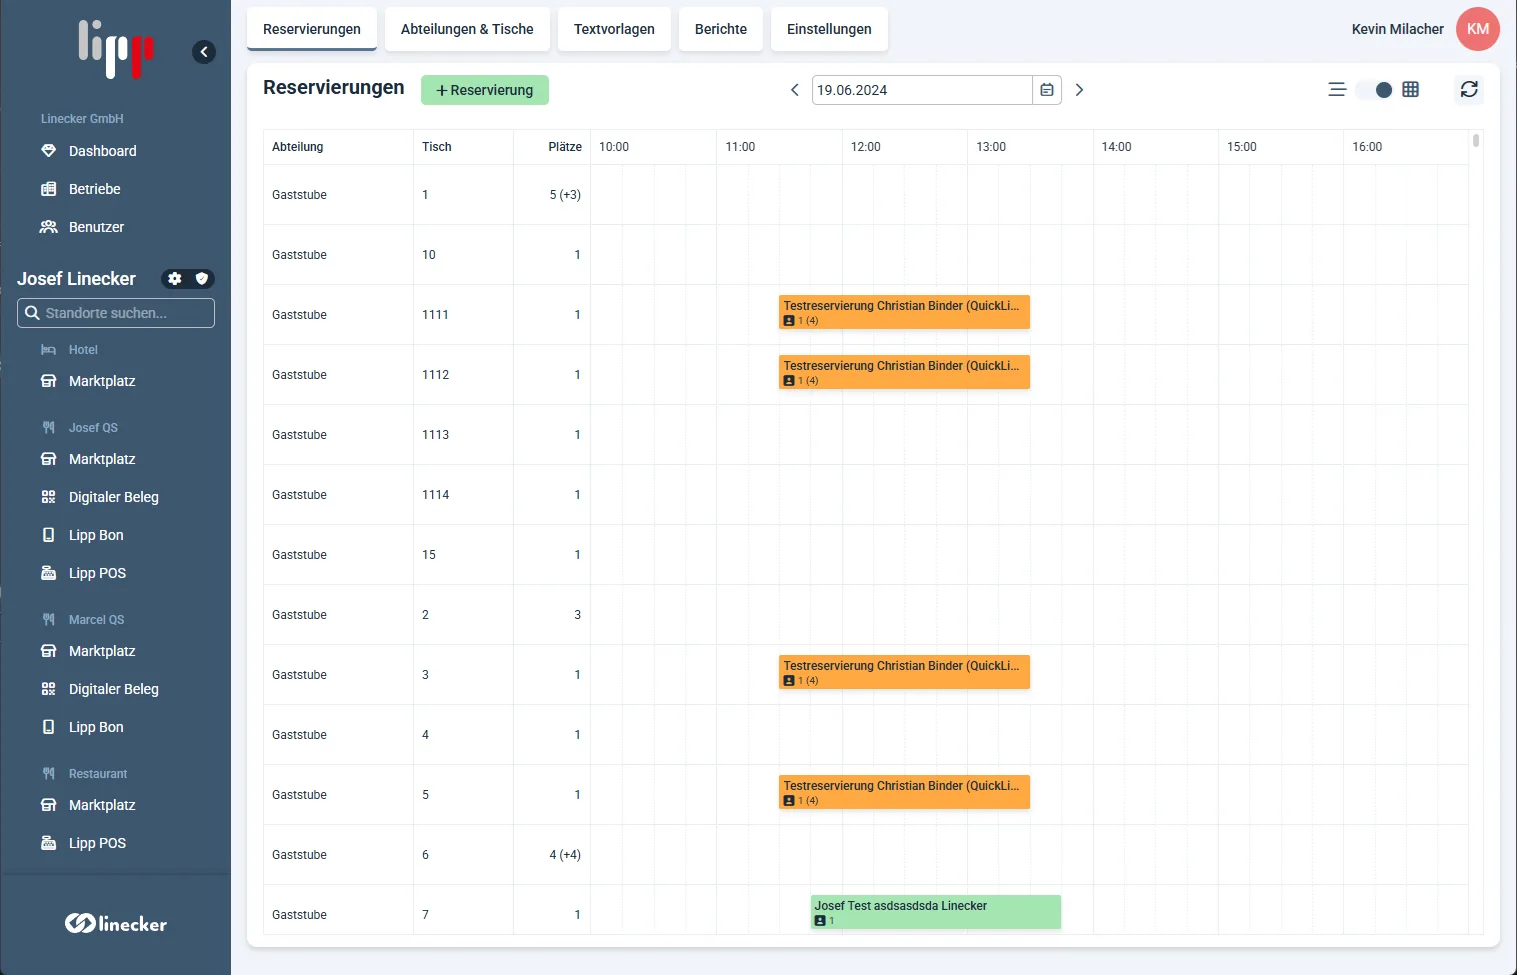Click the Marcel QS section label
Screen dimensions: 1517x975
(x=97, y=620)
